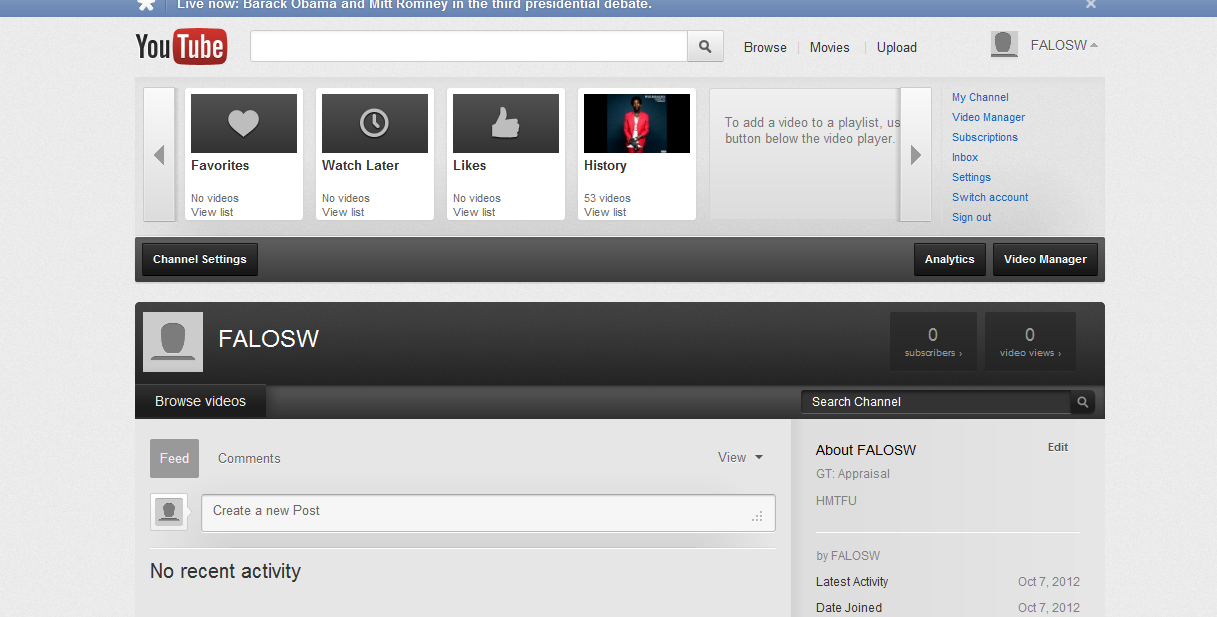Switch to the Comments tab
Screen dimensions: 1217x617
click(249, 458)
